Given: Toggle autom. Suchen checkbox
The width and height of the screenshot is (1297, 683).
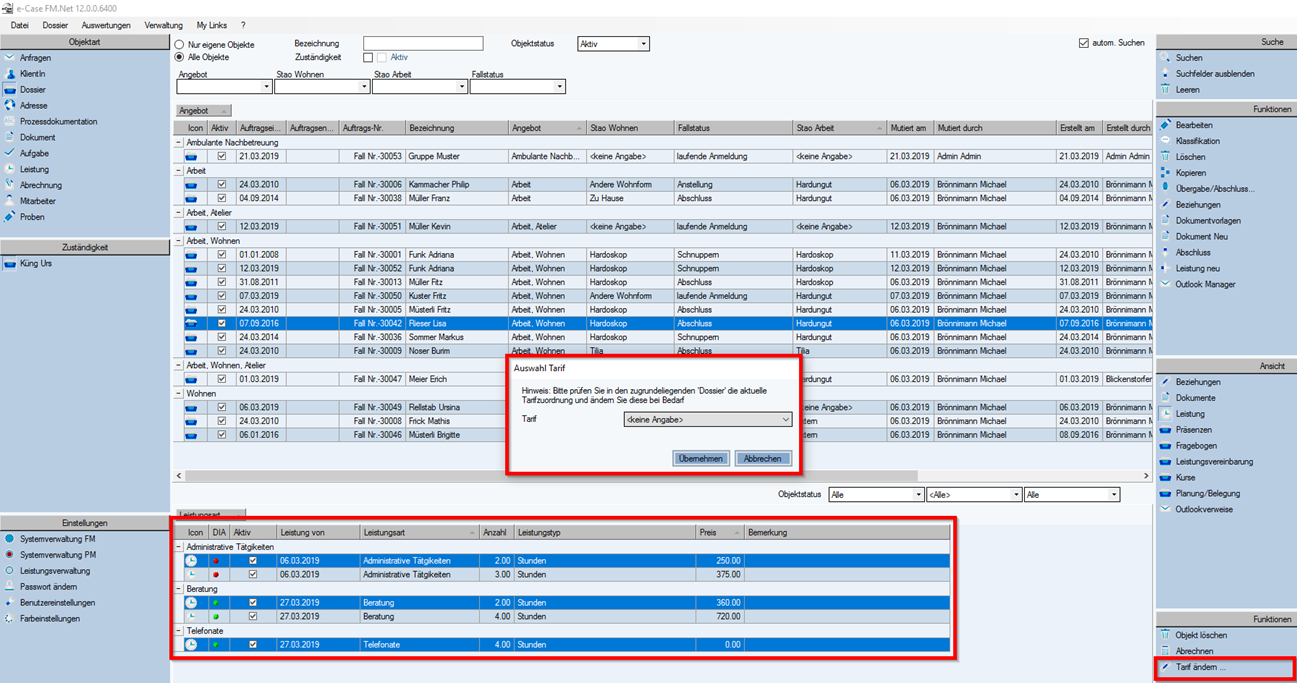Looking at the screenshot, I should point(1084,43).
